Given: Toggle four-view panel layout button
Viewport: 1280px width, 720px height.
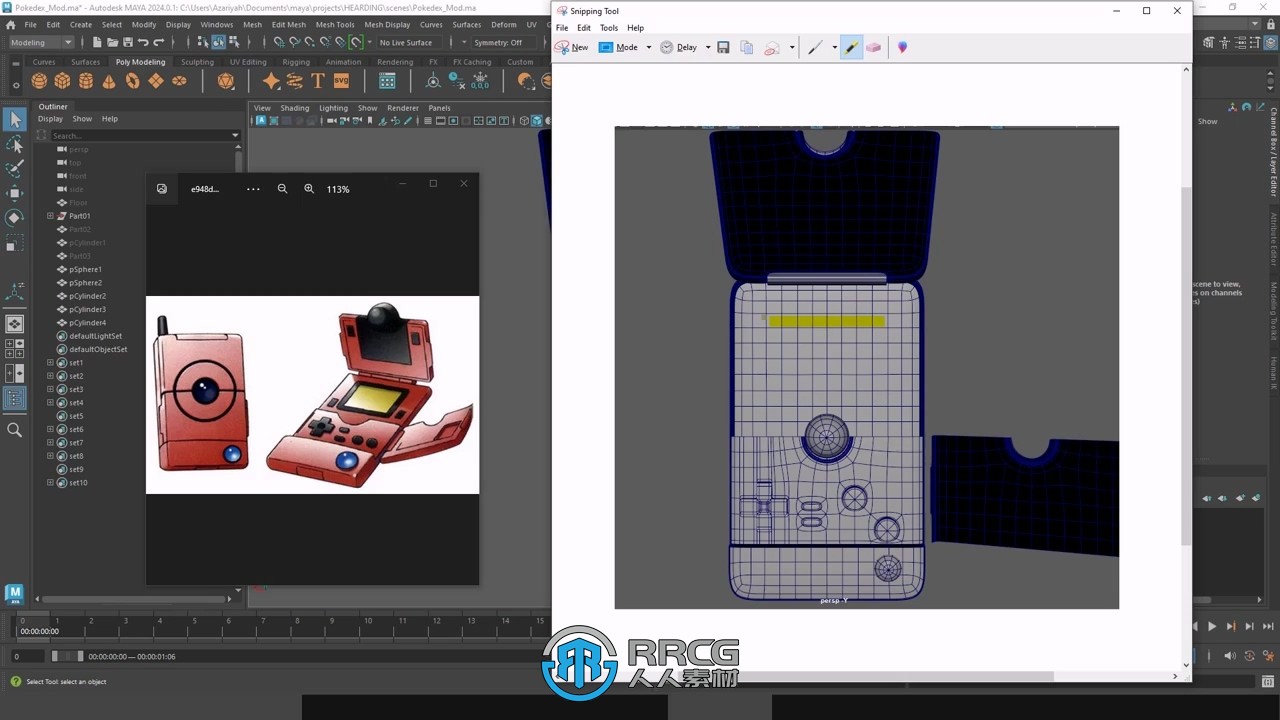Looking at the screenshot, I should [15, 348].
